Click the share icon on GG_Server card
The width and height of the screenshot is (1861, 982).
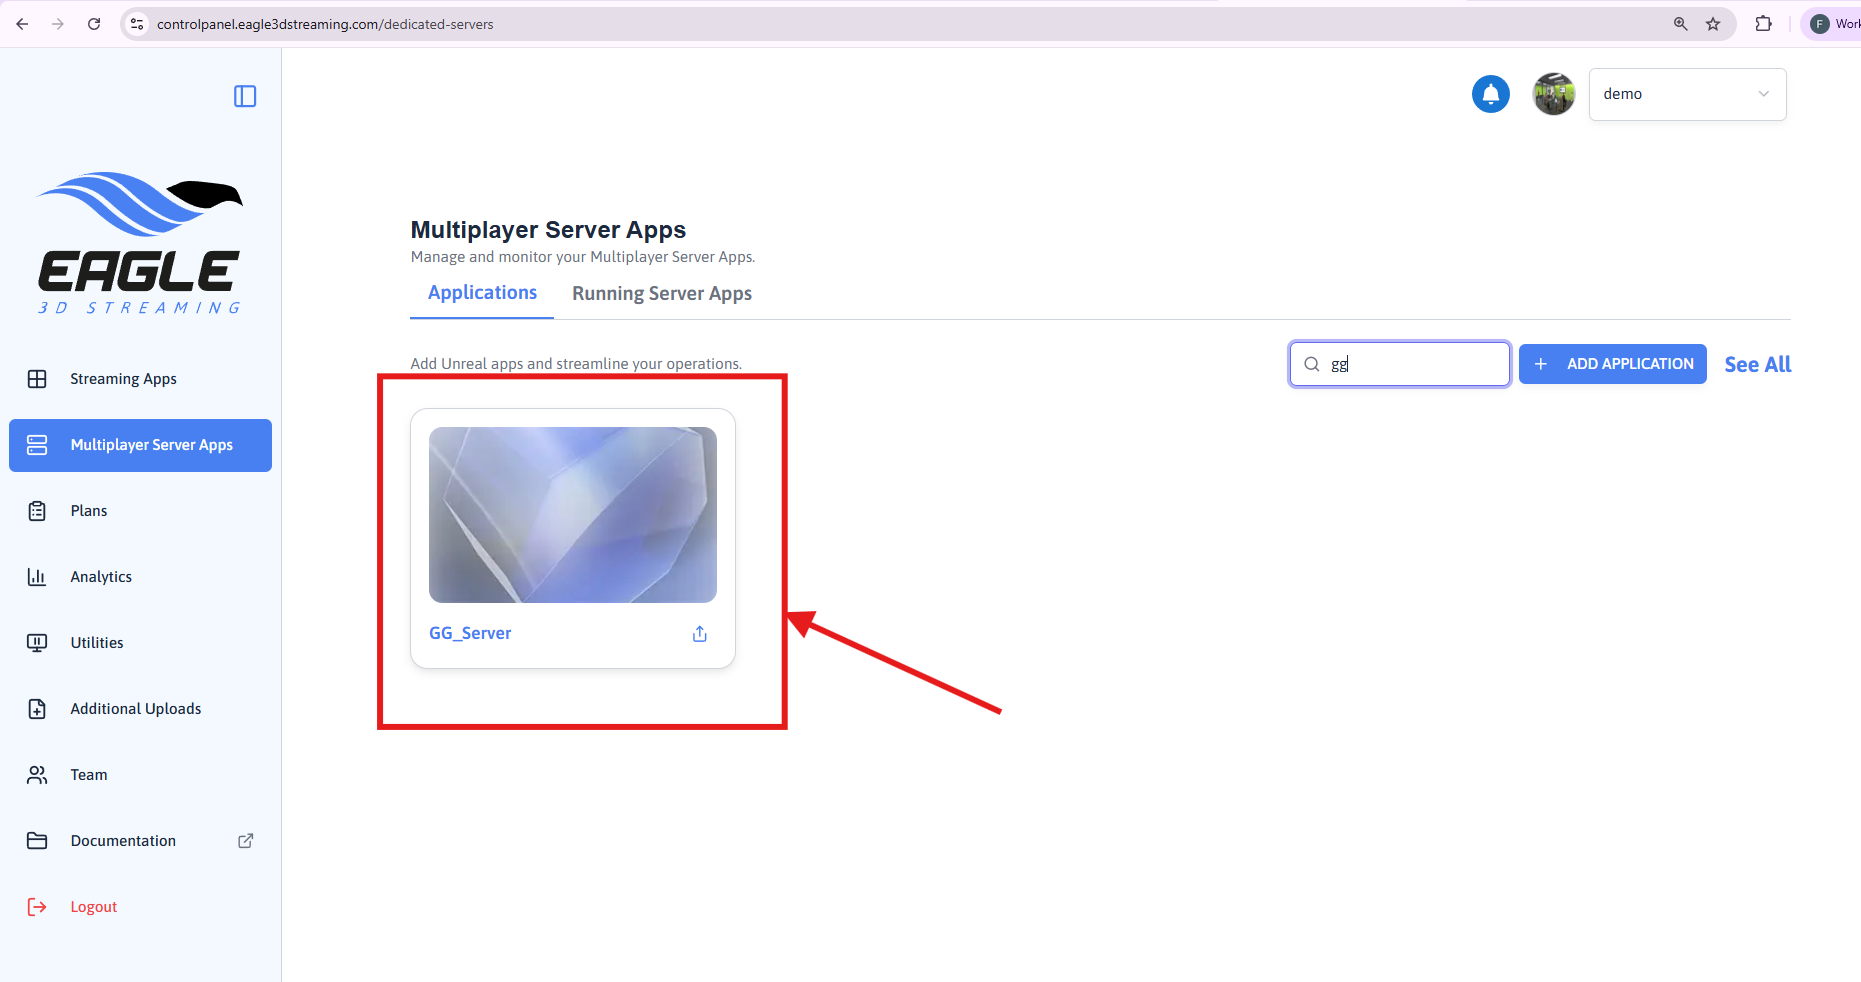700,634
